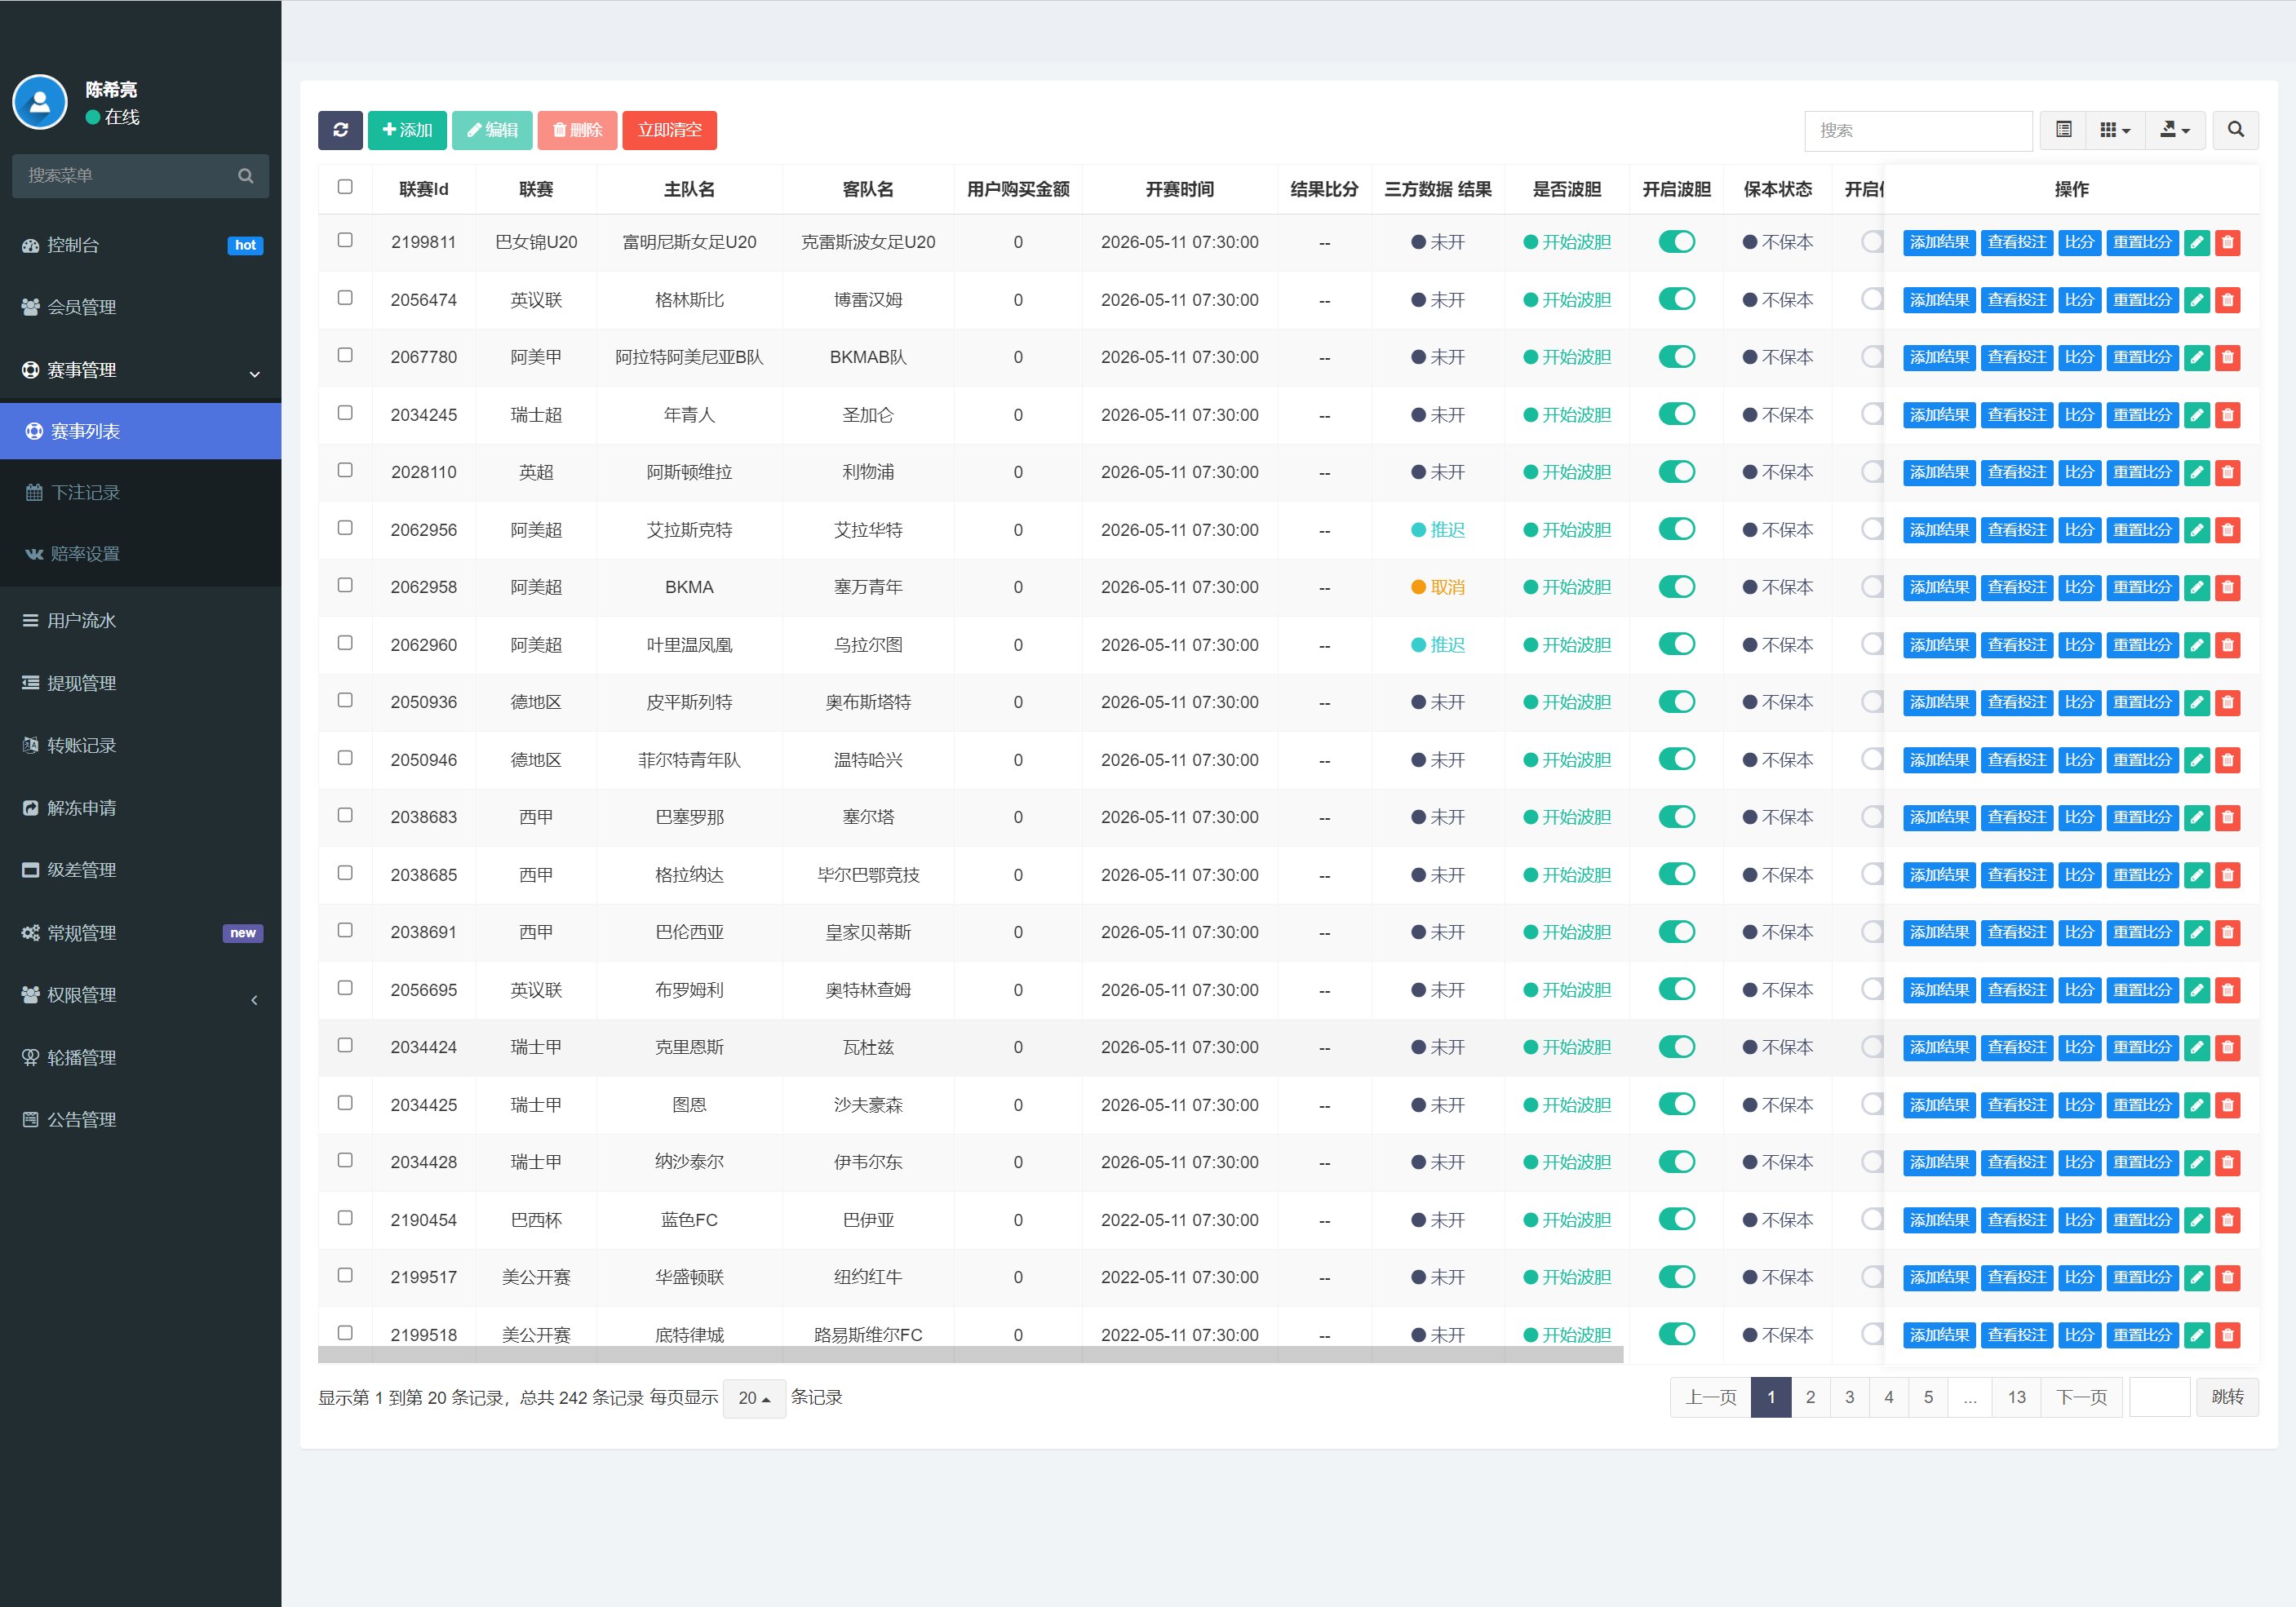Click red delete trash for row 2062958

pos(2228,587)
